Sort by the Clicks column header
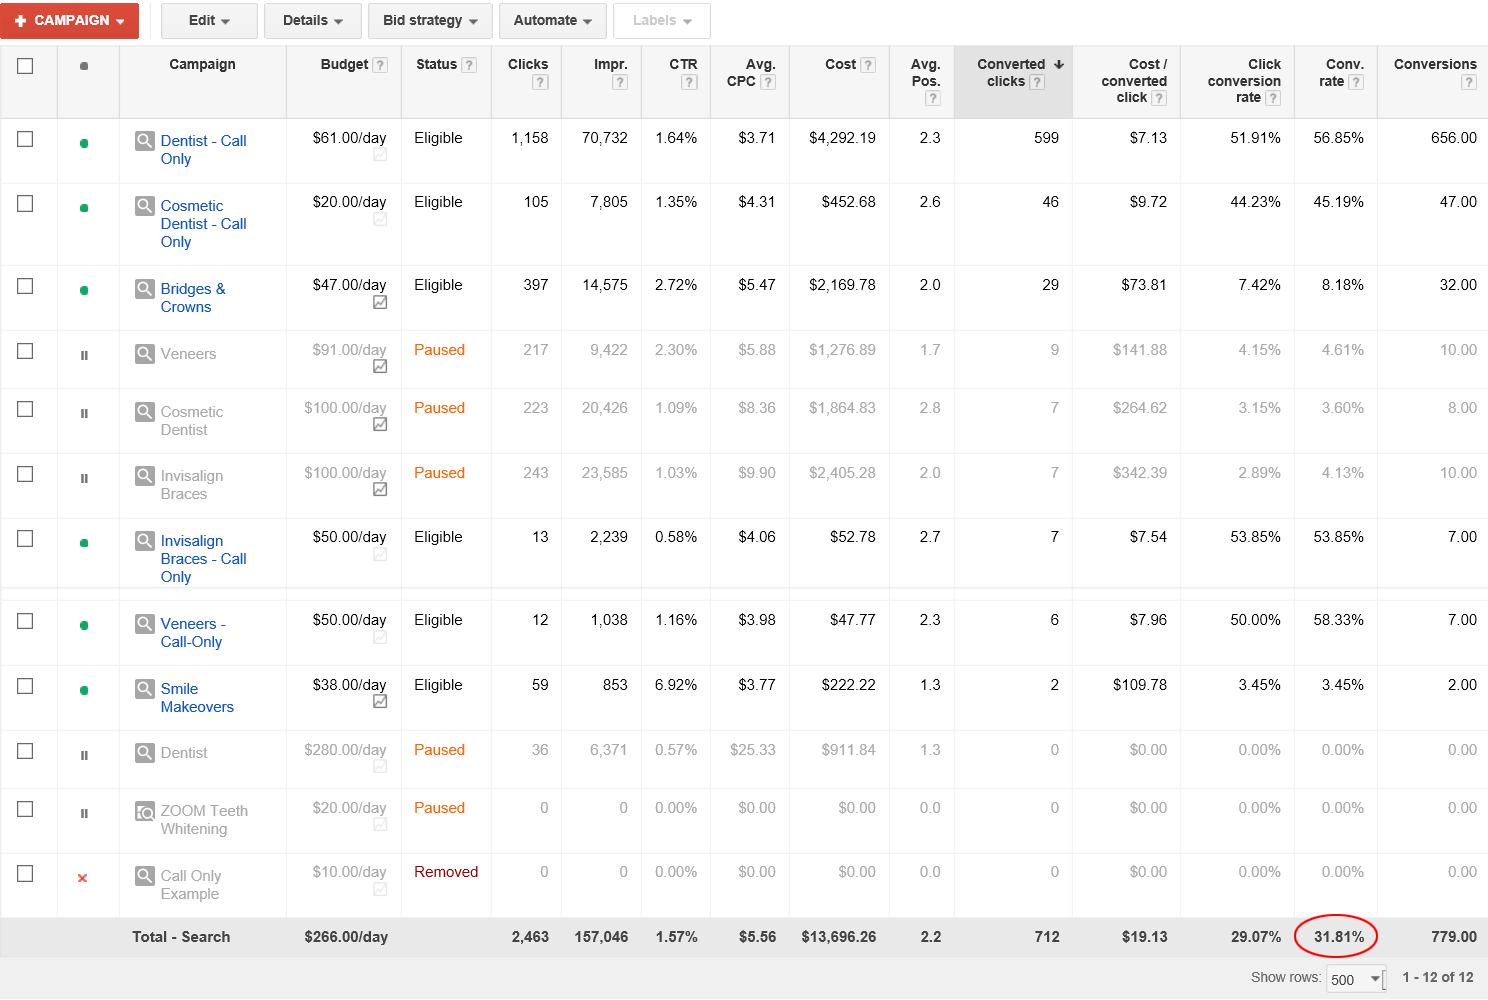This screenshot has height=1000, width=1488. [x=527, y=64]
